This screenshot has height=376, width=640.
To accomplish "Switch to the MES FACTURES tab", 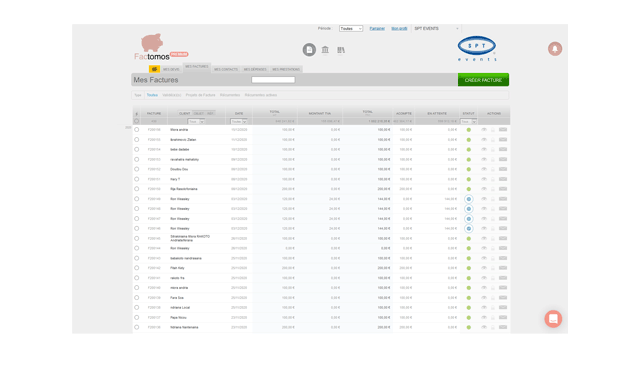I will tap(197, 67).
